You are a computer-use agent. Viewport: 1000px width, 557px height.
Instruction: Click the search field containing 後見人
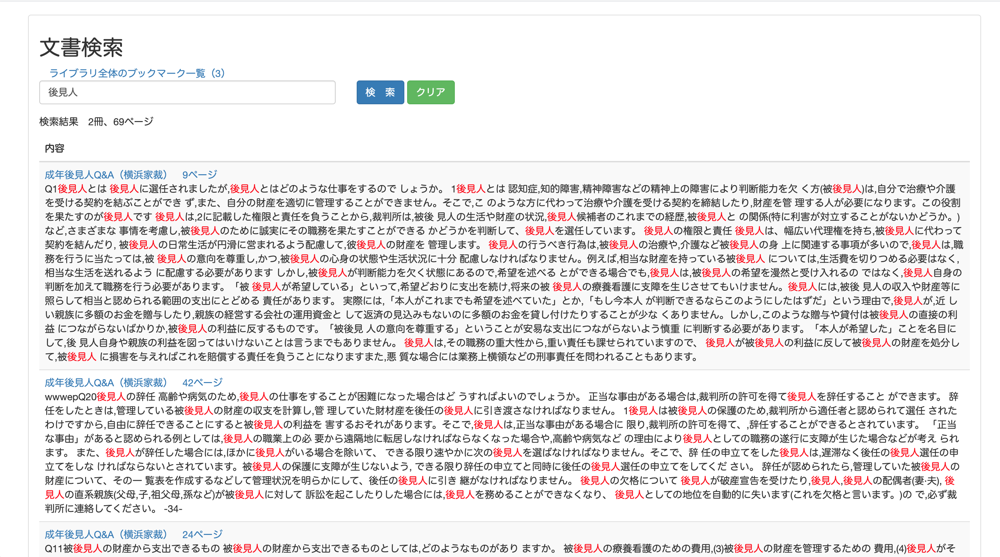(187, 92)
